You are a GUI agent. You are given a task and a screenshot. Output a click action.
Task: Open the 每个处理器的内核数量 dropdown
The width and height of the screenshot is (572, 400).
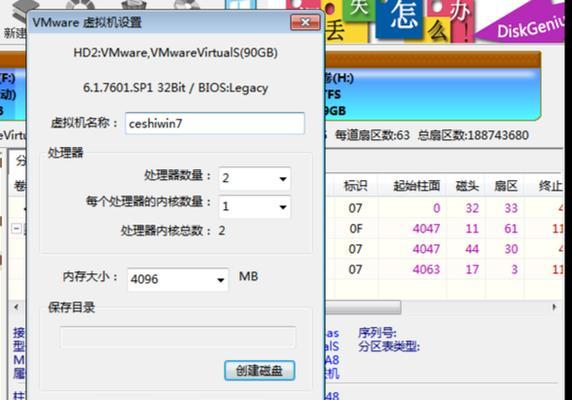[255, 207]
